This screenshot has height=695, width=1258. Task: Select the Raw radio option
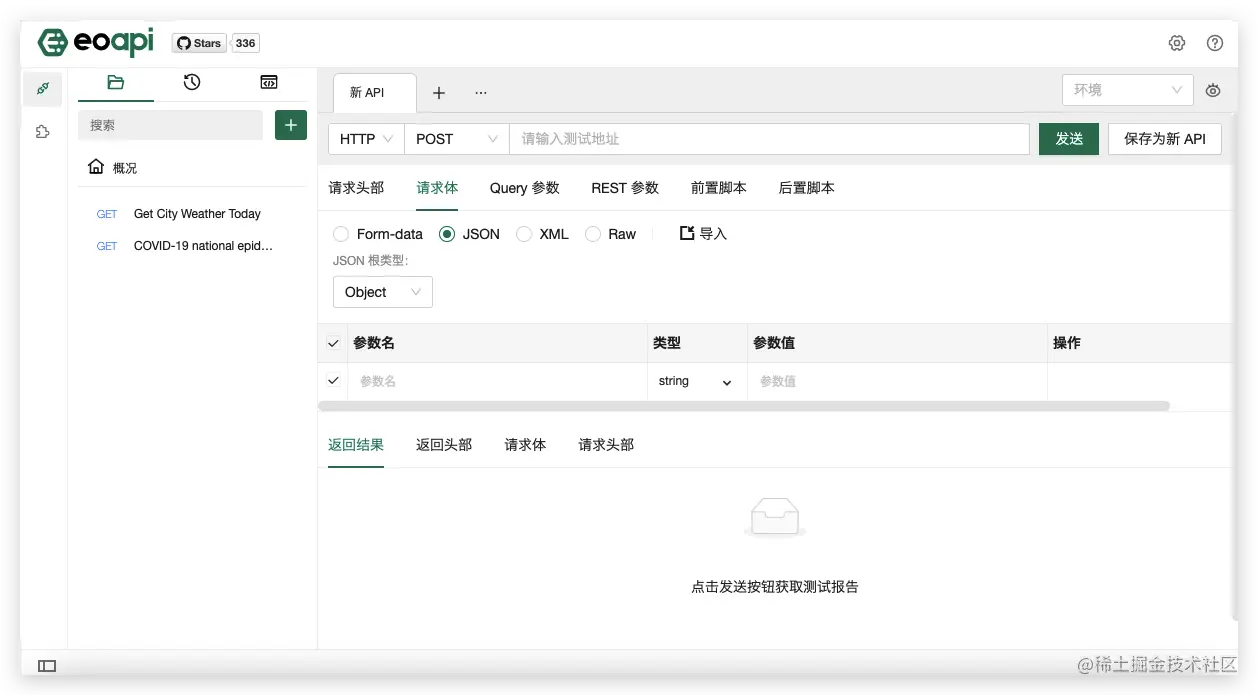[592, 234]
